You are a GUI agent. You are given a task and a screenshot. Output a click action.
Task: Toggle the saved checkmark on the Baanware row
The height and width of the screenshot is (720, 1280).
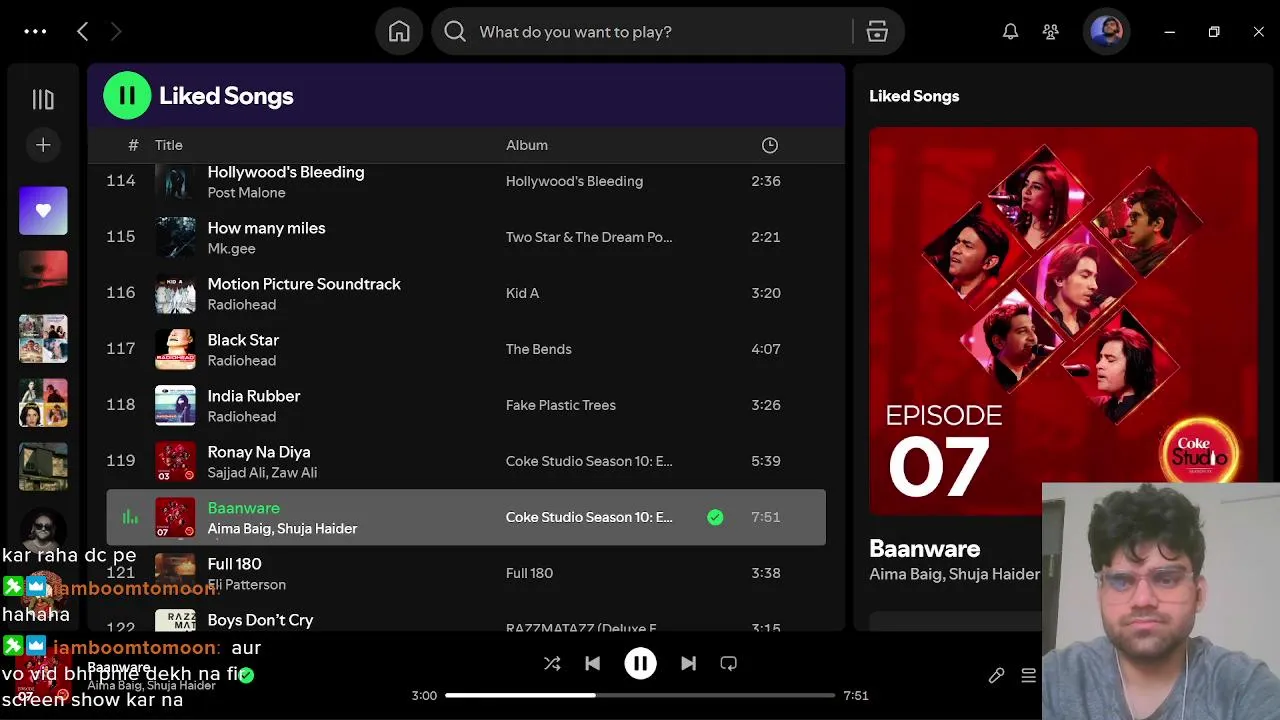tap(715, 517)
